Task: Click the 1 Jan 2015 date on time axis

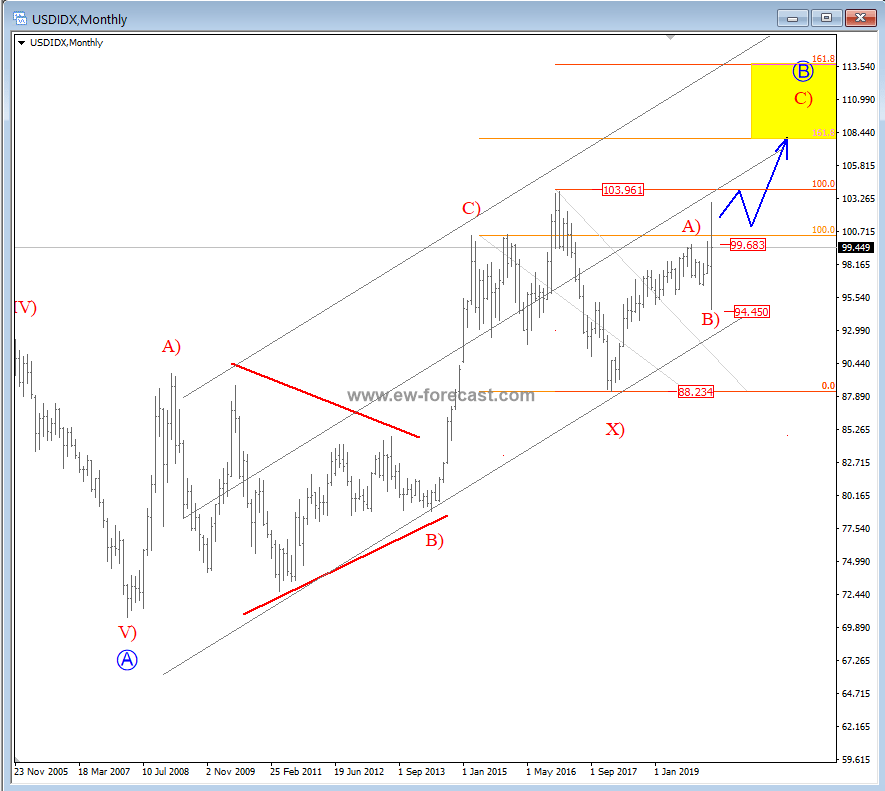Action: pyautogui.click(x=485, y=772)
